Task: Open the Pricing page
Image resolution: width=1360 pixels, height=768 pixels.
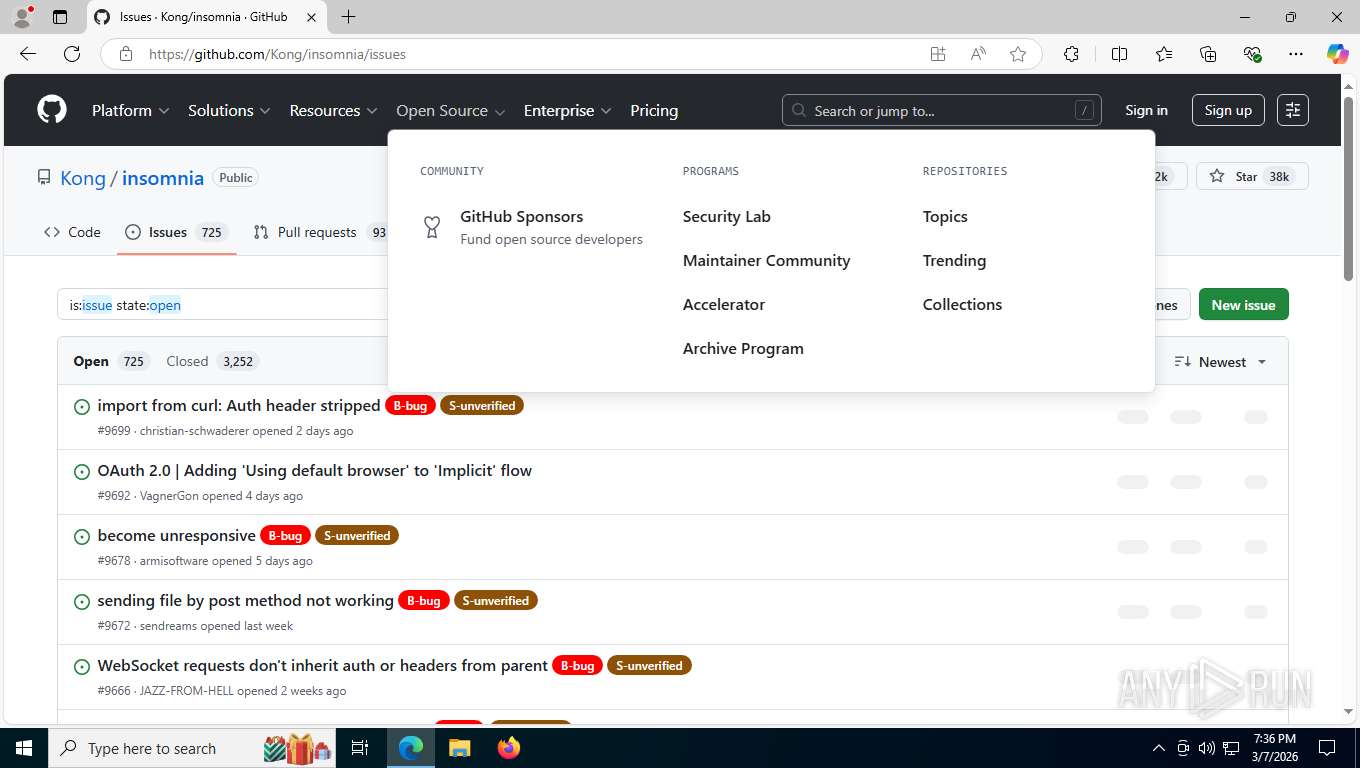Action: coord(654,110)
